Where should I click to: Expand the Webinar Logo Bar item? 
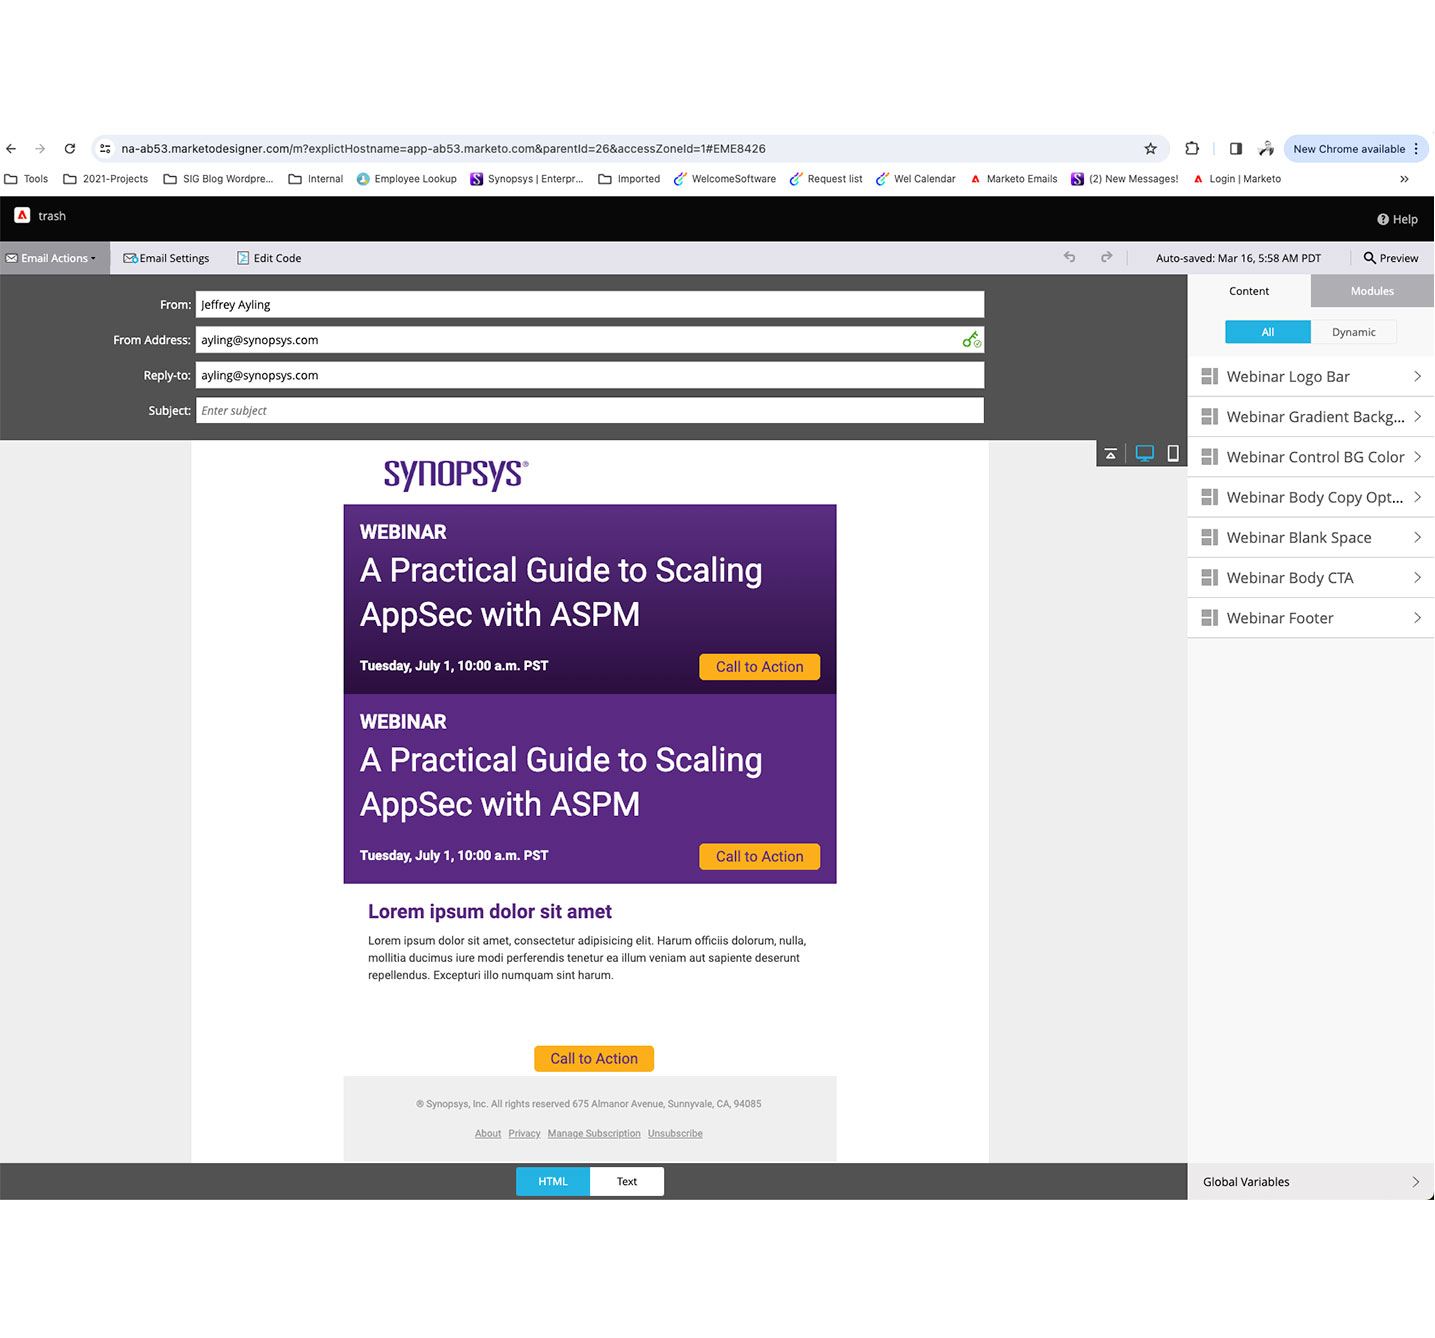(x=1310, y=377)
